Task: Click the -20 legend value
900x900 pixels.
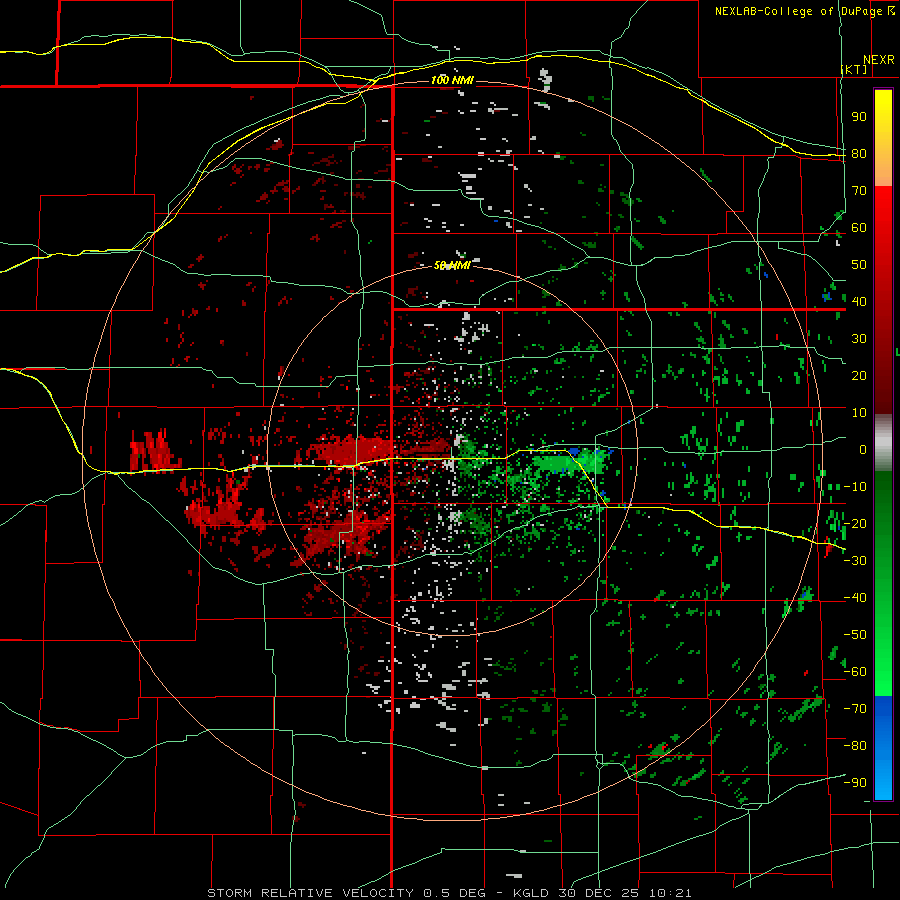Action: pos(855,523)
